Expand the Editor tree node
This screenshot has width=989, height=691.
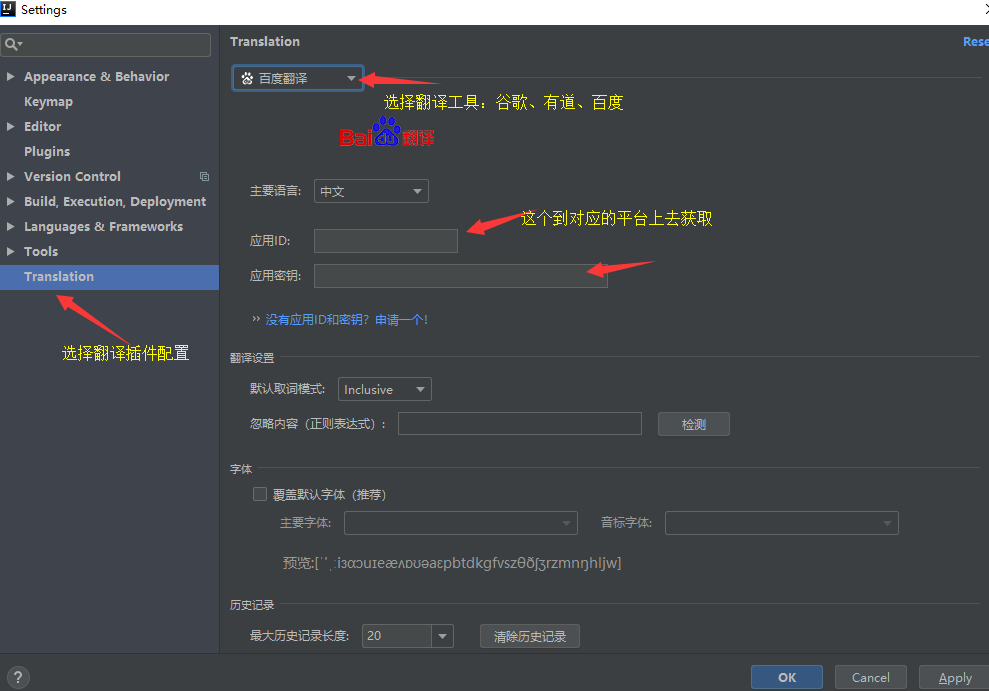pyautogui.click(x=11, y=127)
